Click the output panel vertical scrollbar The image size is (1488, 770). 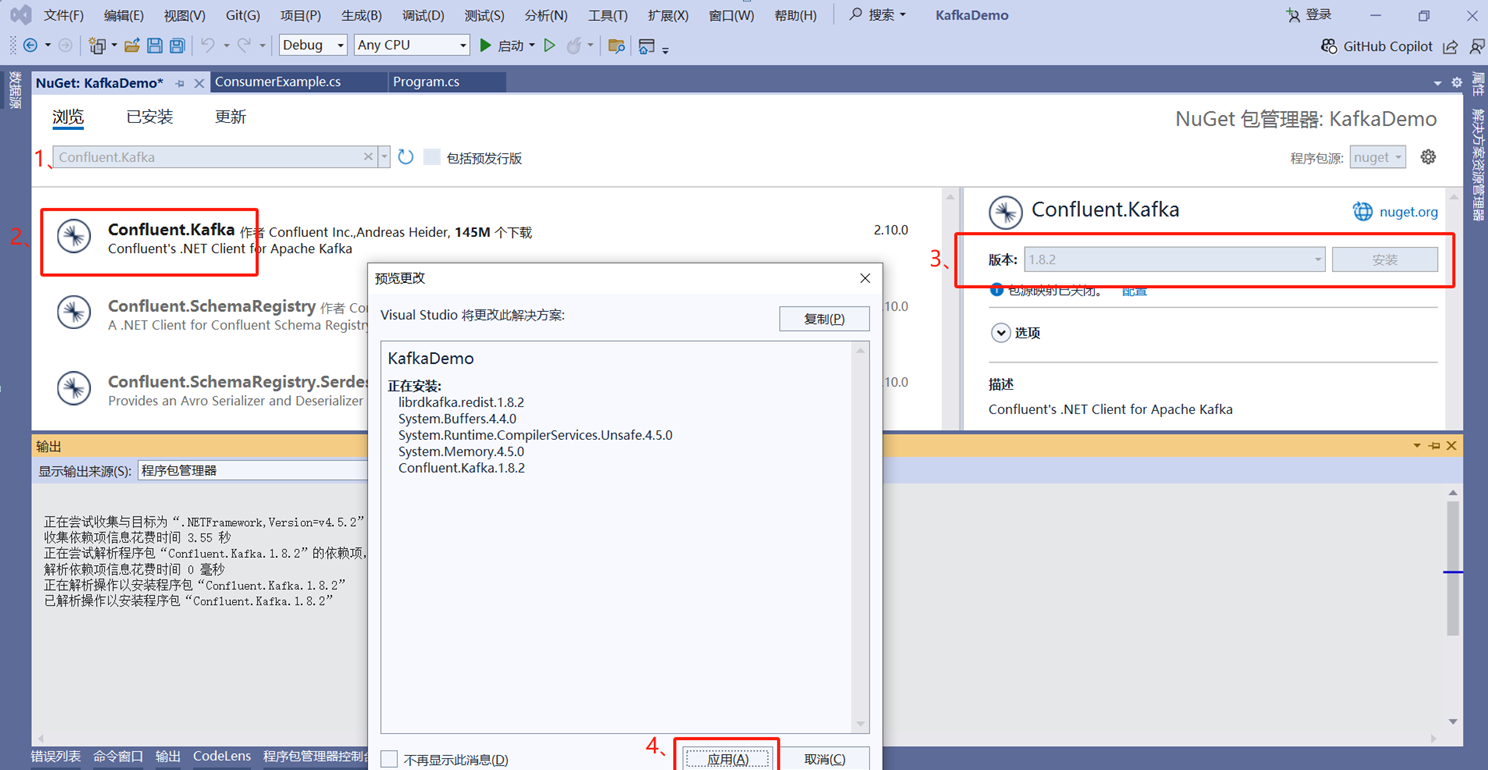1453,606
